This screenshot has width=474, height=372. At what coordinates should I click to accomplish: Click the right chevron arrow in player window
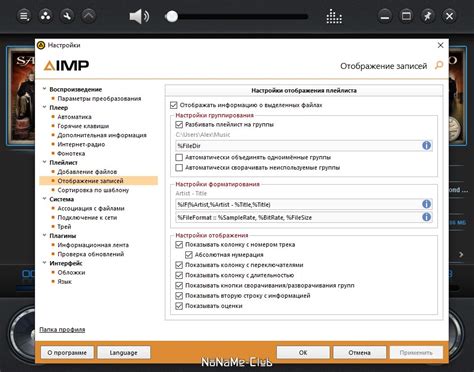pos(461,255)
